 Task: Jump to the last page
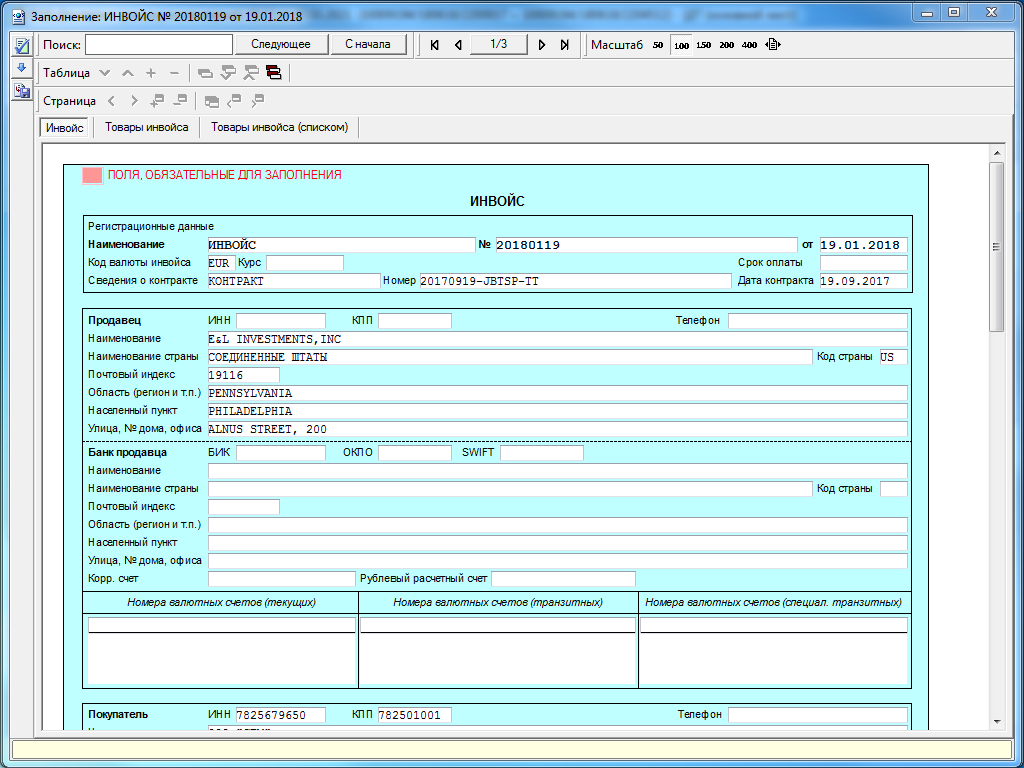564,45
